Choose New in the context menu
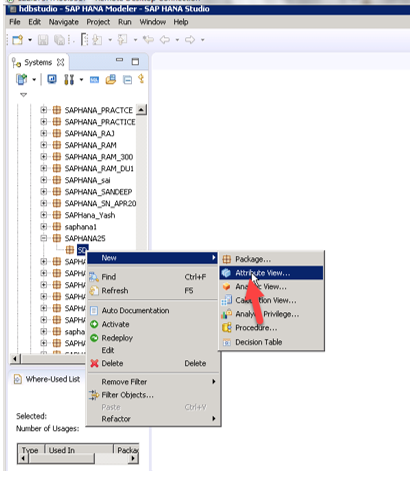The image size is (410, 480). [152, 258]
